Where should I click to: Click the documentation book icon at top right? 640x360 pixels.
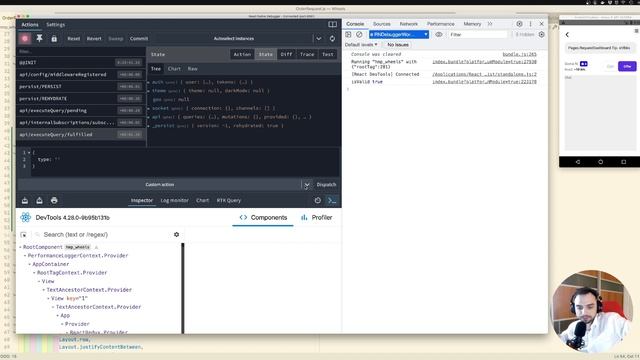click(333, 24)
